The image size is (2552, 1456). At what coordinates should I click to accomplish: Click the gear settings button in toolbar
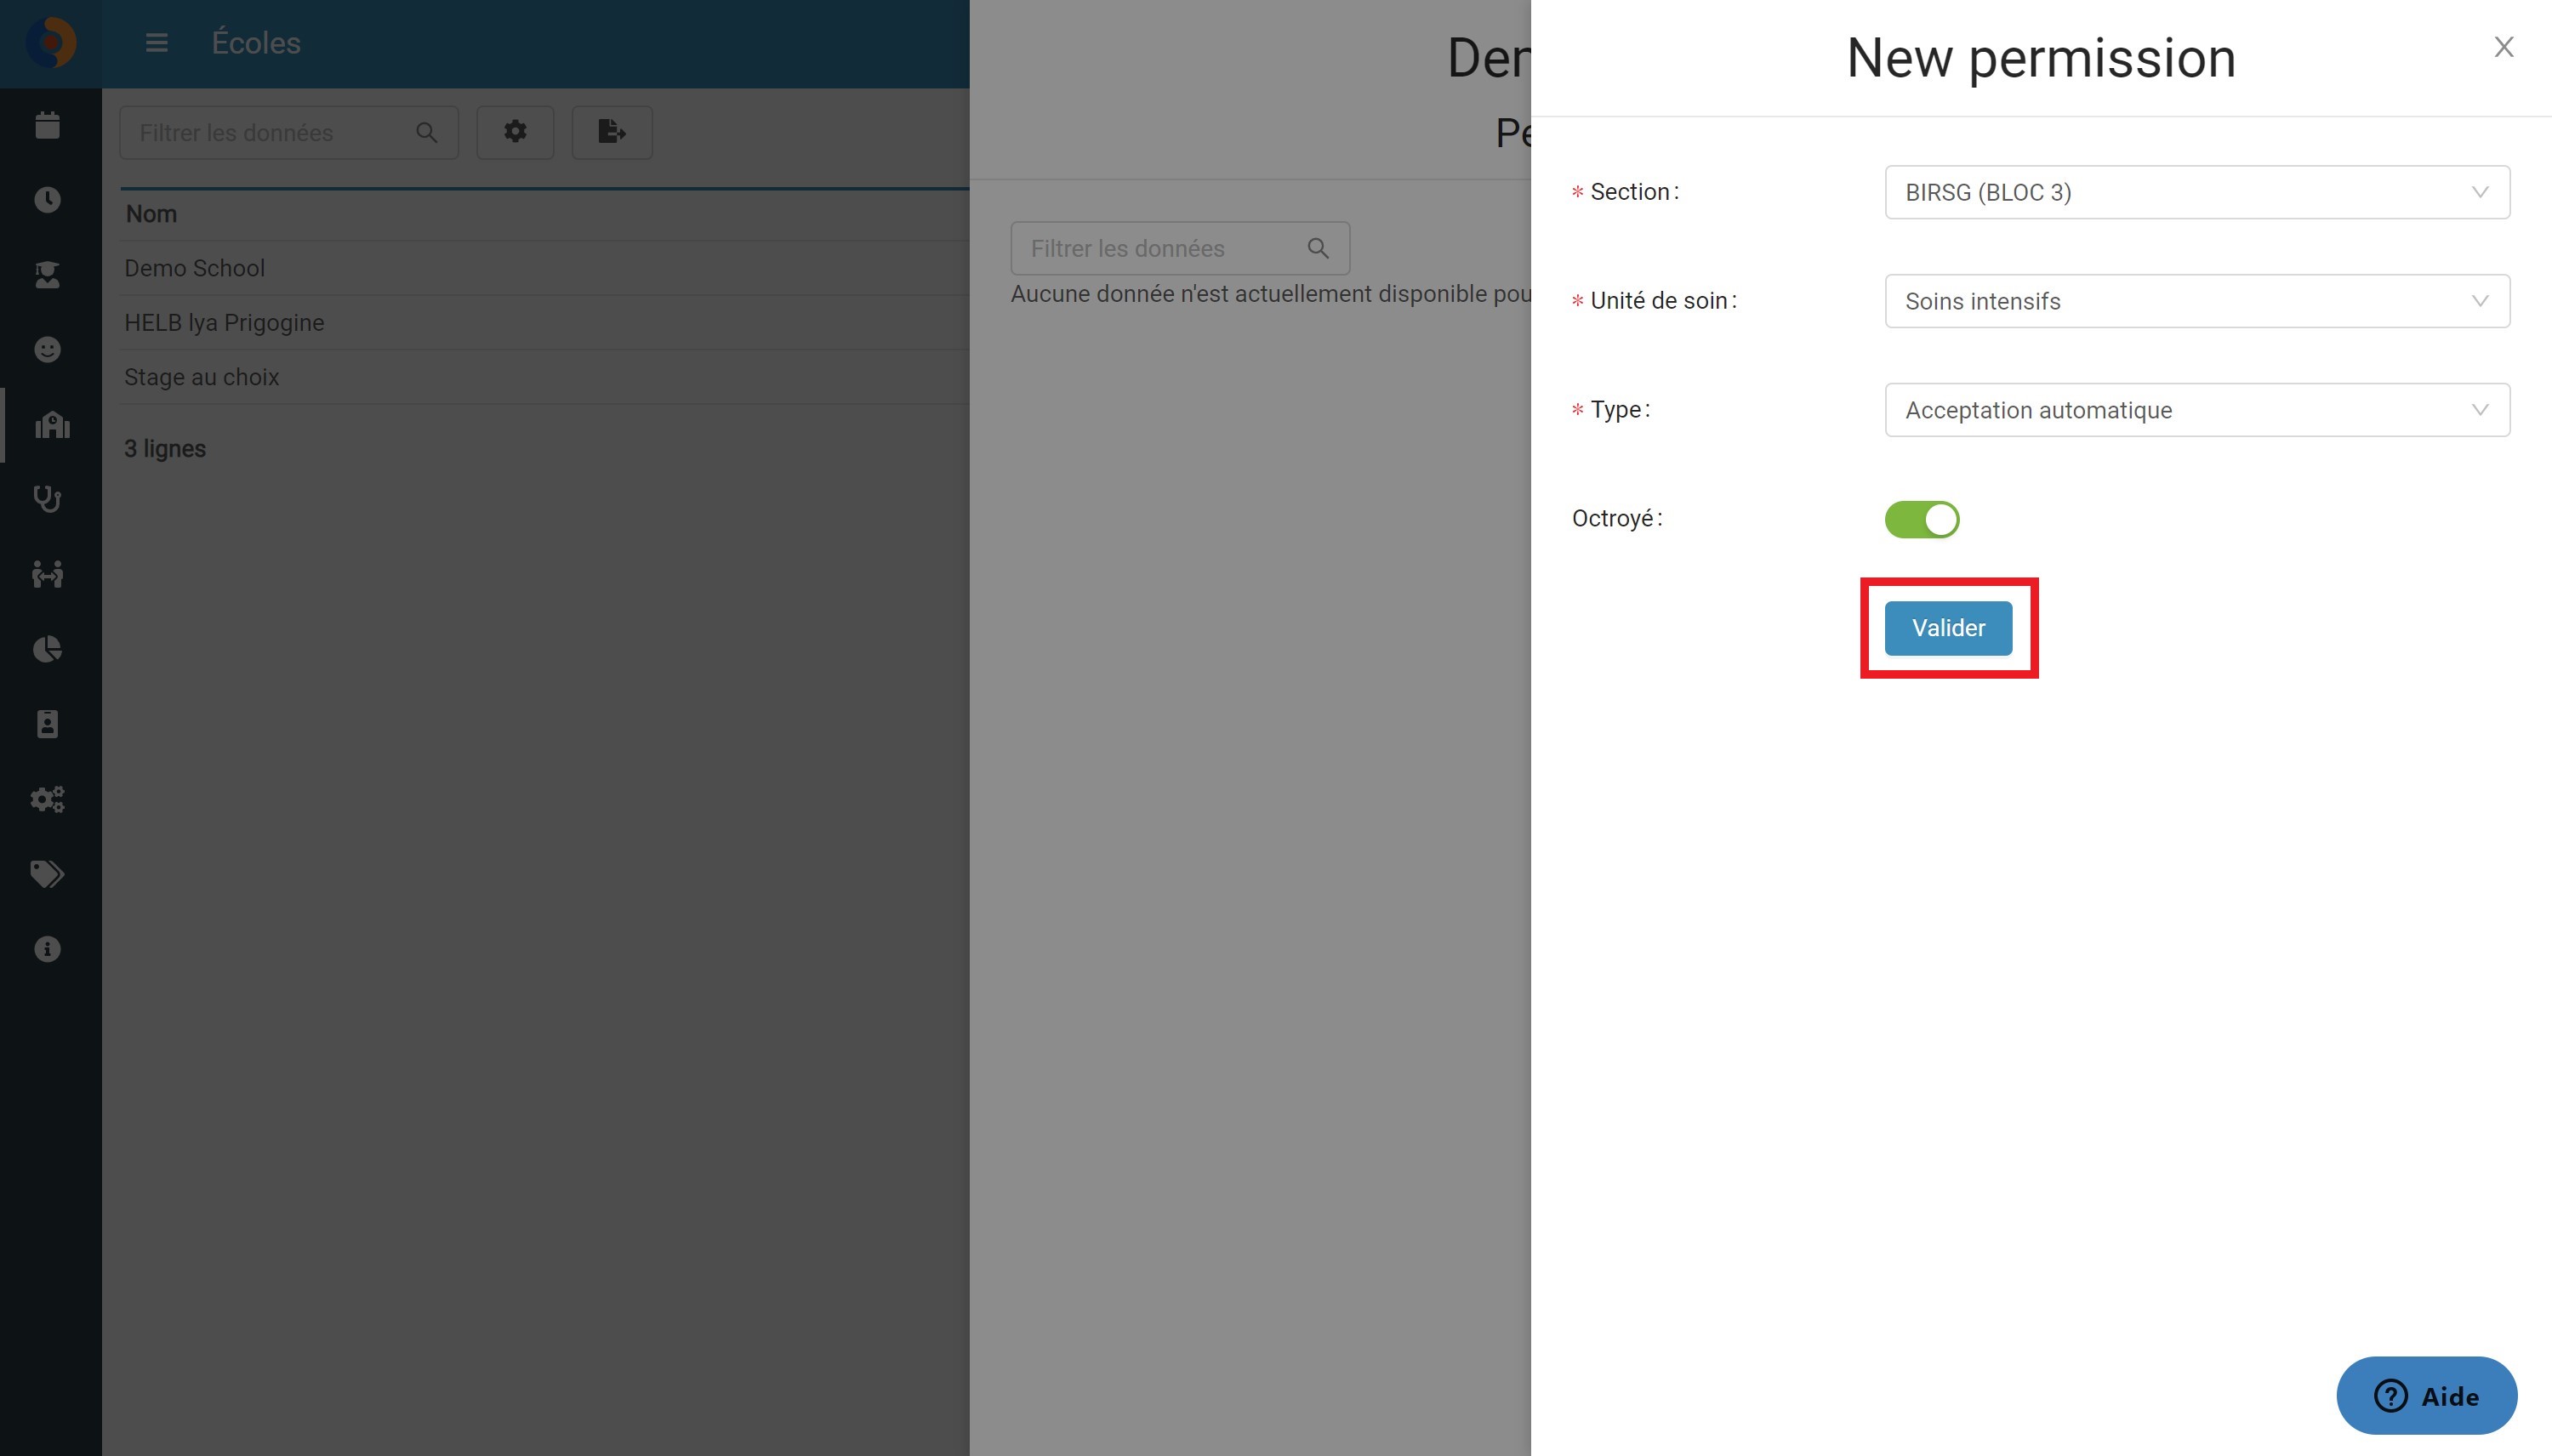515,132
